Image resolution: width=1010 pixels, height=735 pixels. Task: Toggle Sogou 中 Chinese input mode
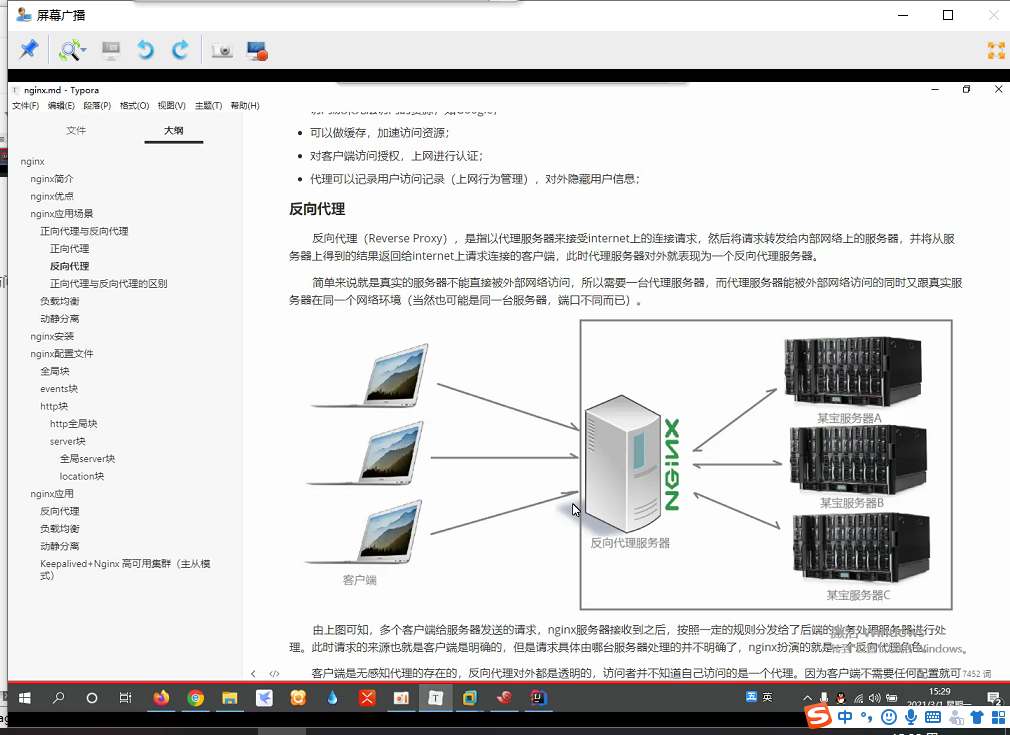tap(846, 717)
